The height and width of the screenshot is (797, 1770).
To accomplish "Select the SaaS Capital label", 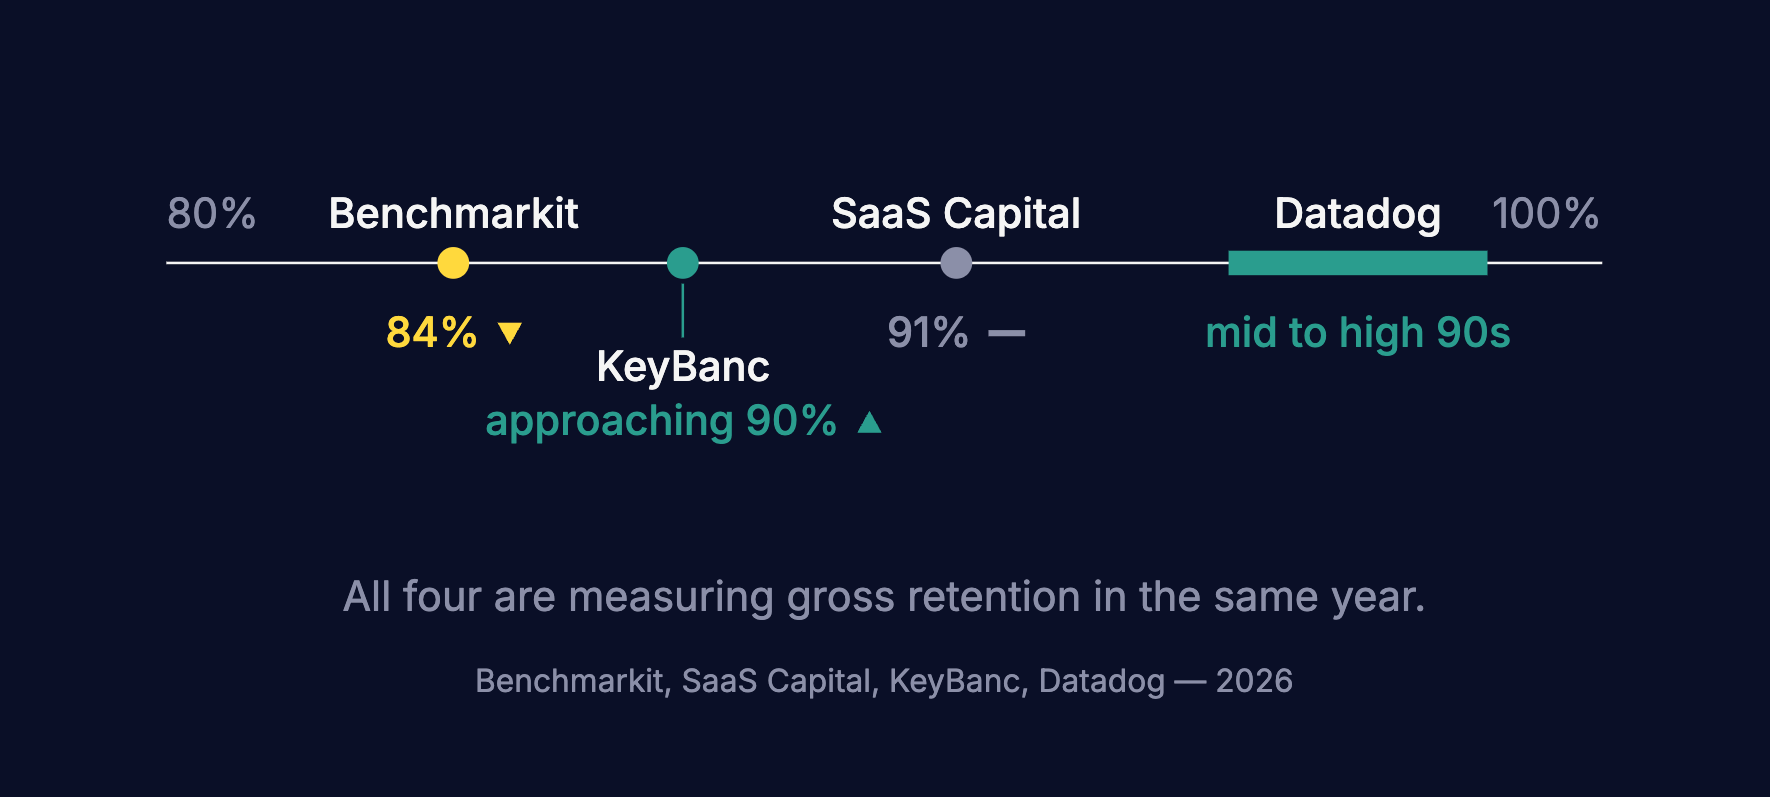I will click(956, 213).
